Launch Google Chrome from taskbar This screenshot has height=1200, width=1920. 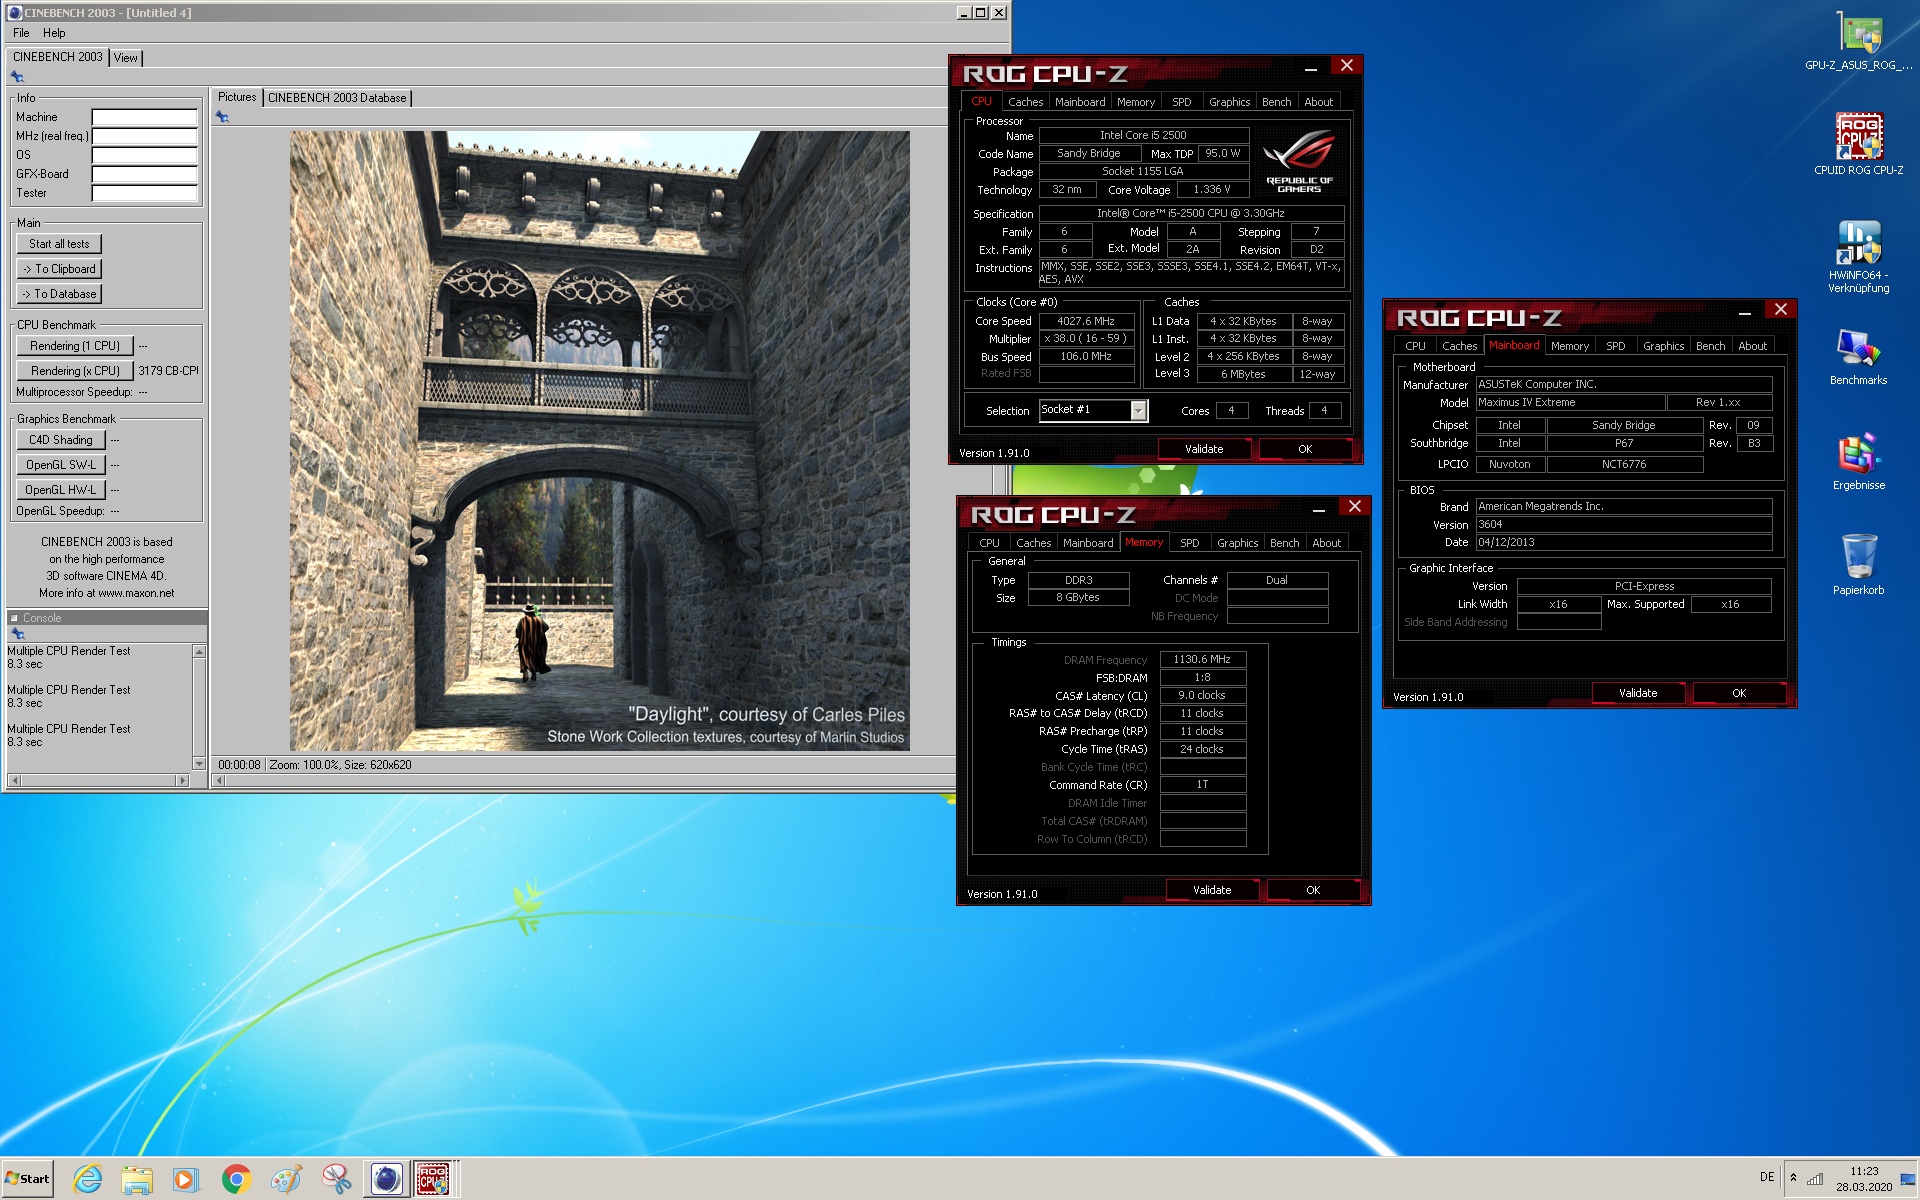[236, 1179]
